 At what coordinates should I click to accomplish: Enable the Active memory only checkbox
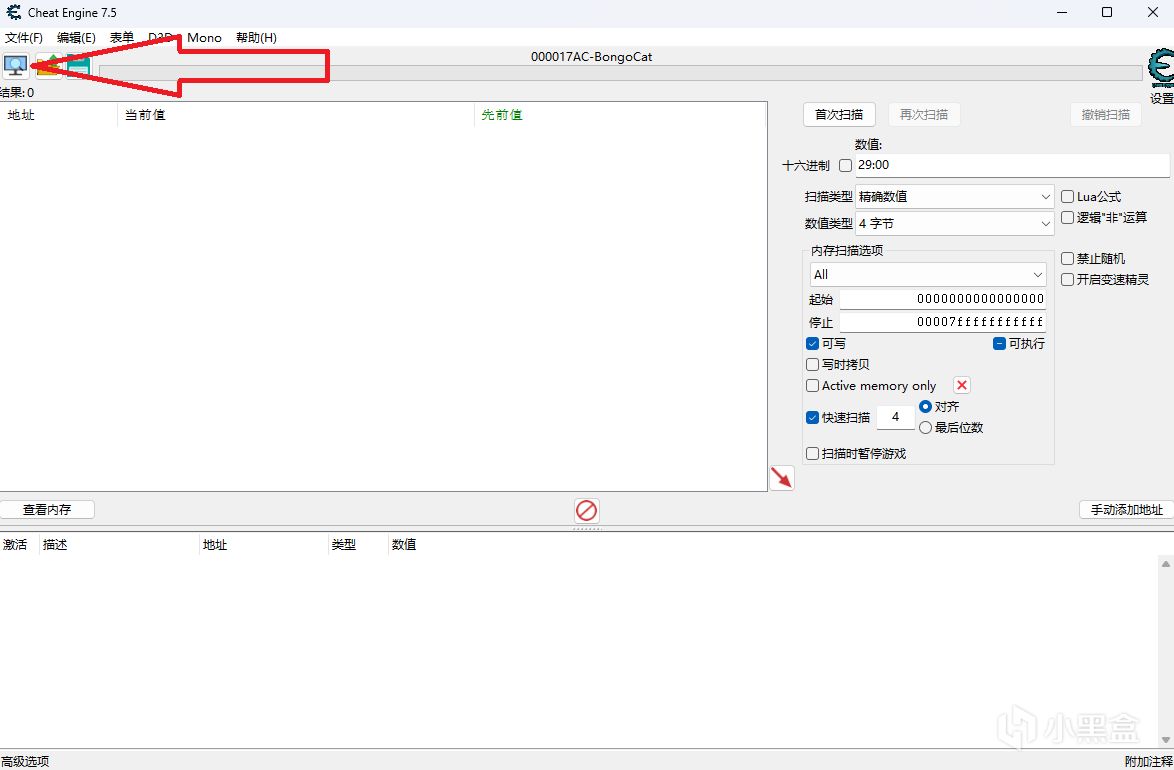coord(812,386)
